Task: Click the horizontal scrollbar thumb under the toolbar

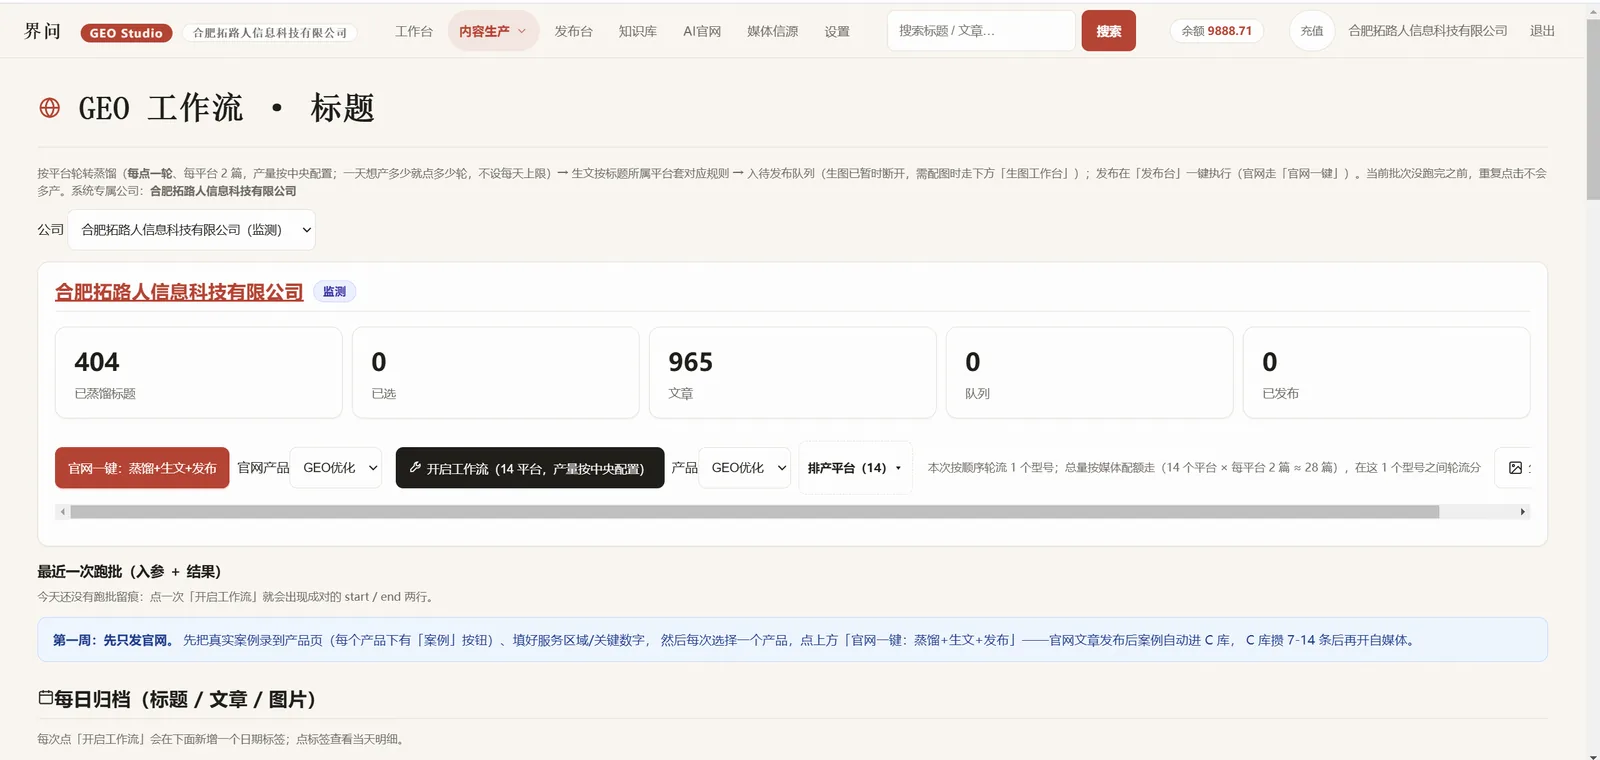Action: coord(754,512)
